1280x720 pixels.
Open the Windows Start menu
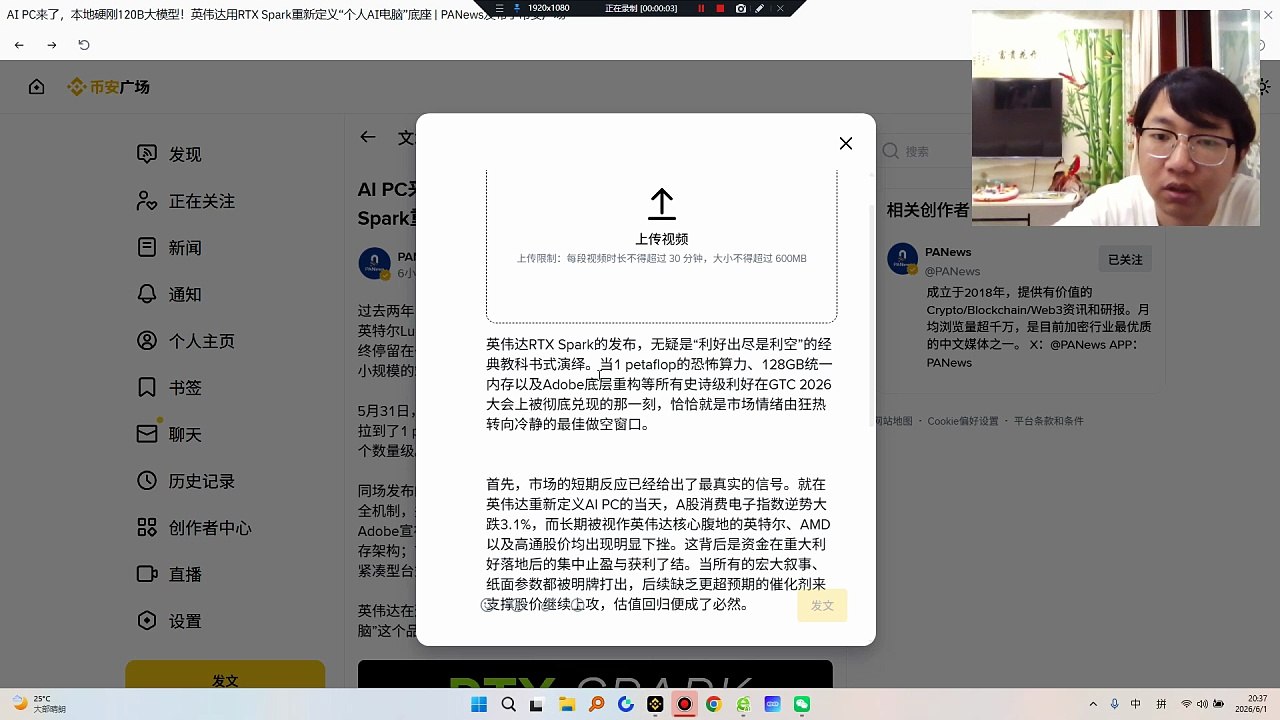(x=479, y=704)
